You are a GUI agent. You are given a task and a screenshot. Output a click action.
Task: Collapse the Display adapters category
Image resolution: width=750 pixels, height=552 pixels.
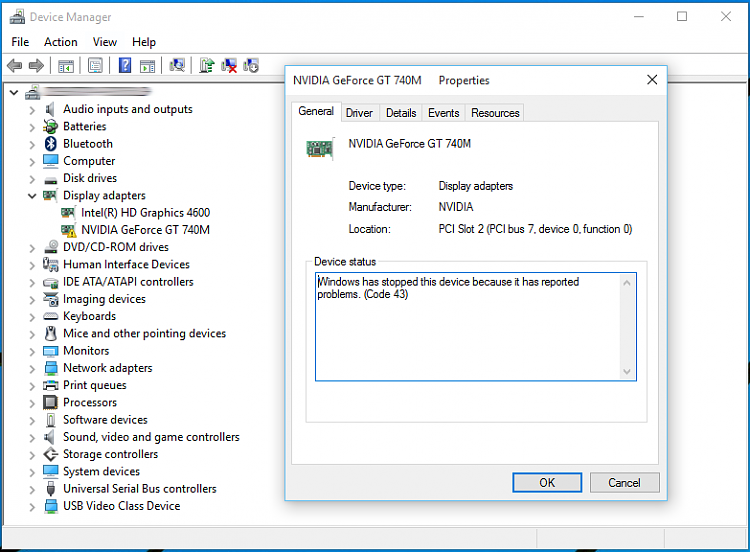32,196
